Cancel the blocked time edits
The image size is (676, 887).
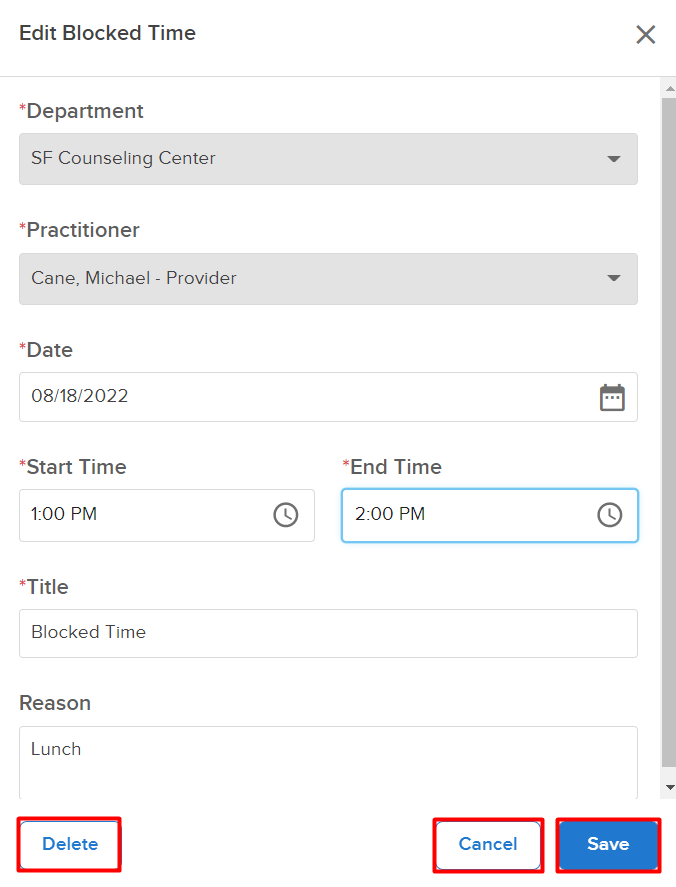tap(488, 845)
